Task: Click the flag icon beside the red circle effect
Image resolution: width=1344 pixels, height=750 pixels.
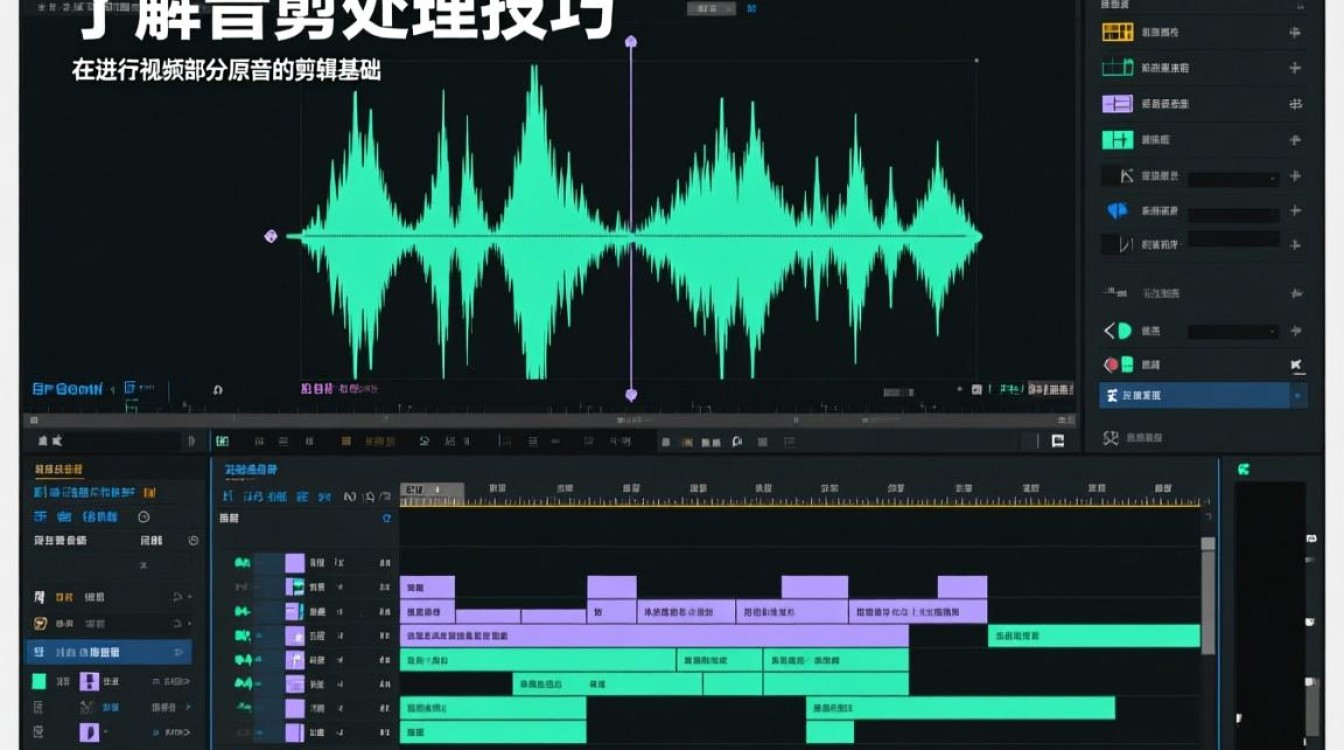Action: pos(1296,365)
